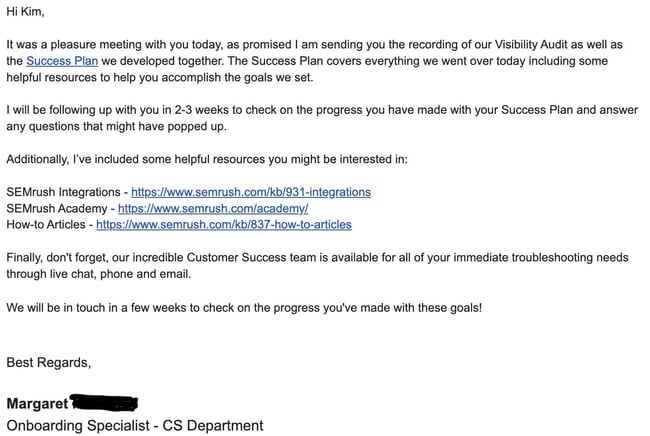
Task: Click the 'How-to Articles -' label text
Action: tap(49, 225)
